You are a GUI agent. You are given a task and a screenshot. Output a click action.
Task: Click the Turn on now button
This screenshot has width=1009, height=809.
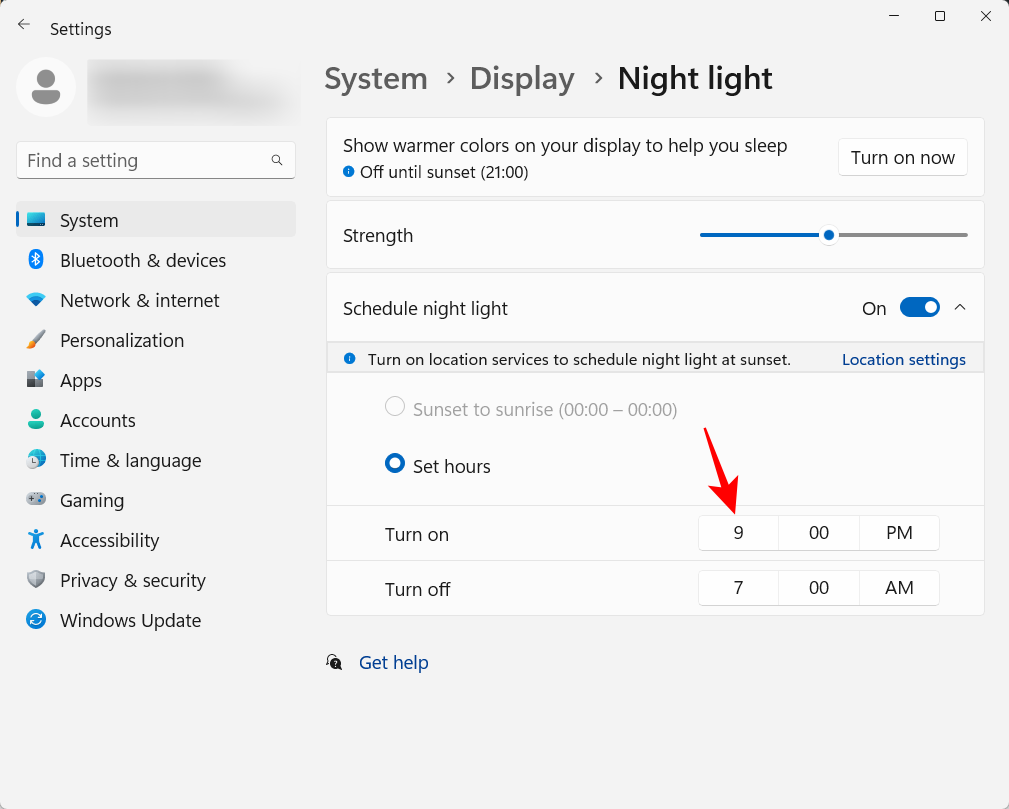902,157
